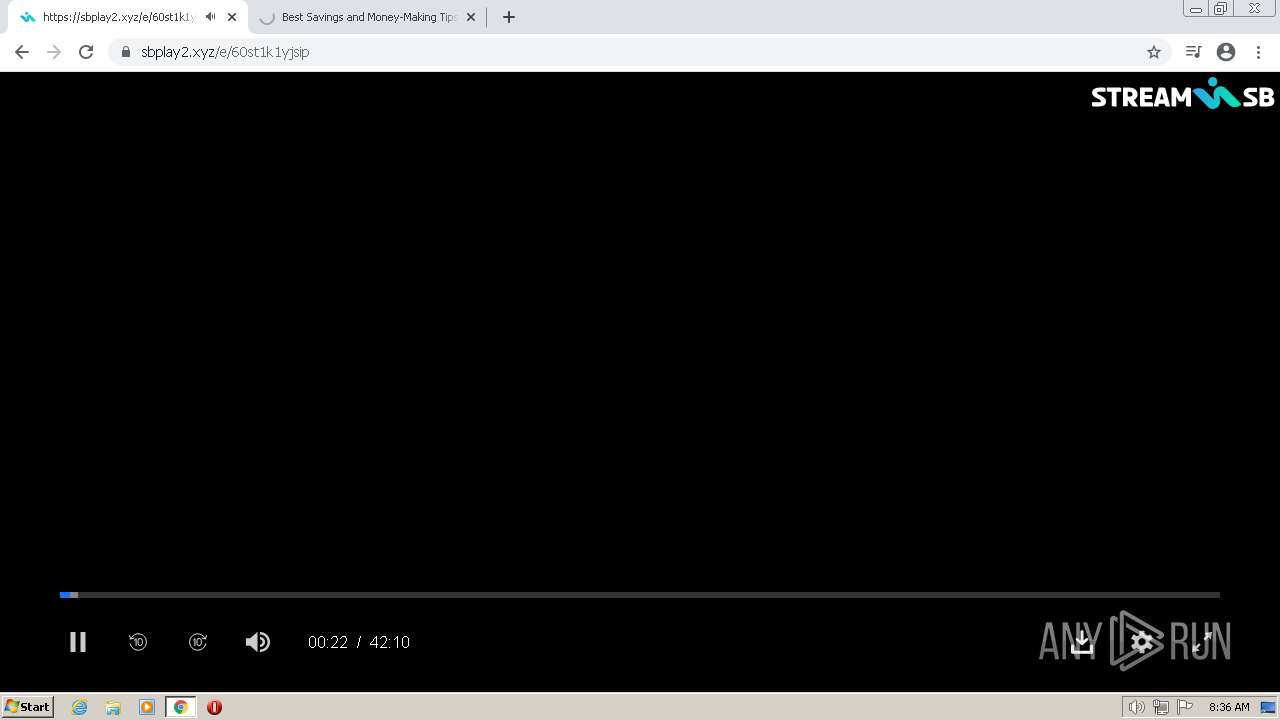Go back to previous page
1280x720 pixels.
pyautogui.click(x=22, y=52)
